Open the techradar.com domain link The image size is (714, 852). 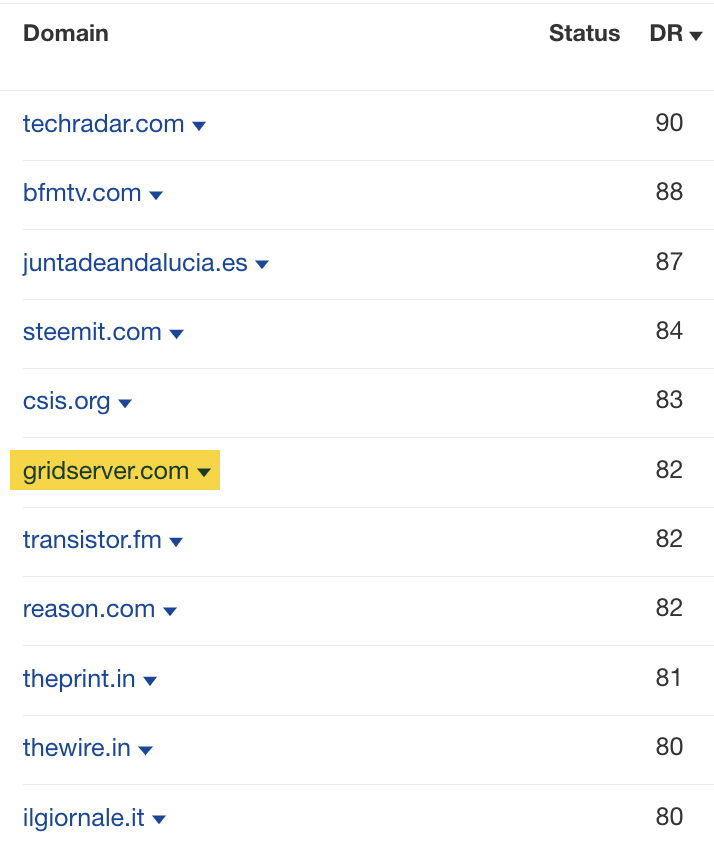click(x=100, y=123)
